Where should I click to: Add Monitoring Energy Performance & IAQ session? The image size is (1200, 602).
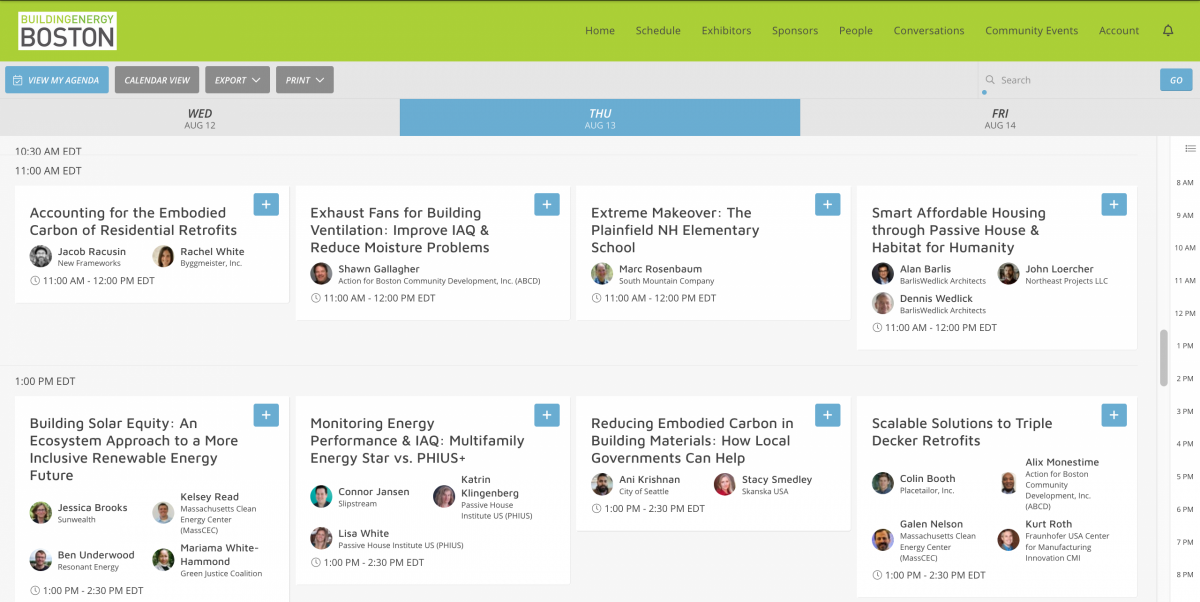click(547, 415)
